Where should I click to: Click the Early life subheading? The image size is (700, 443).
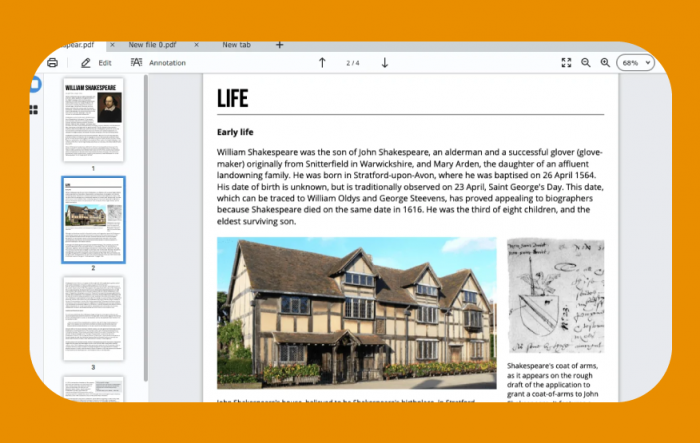235,132
